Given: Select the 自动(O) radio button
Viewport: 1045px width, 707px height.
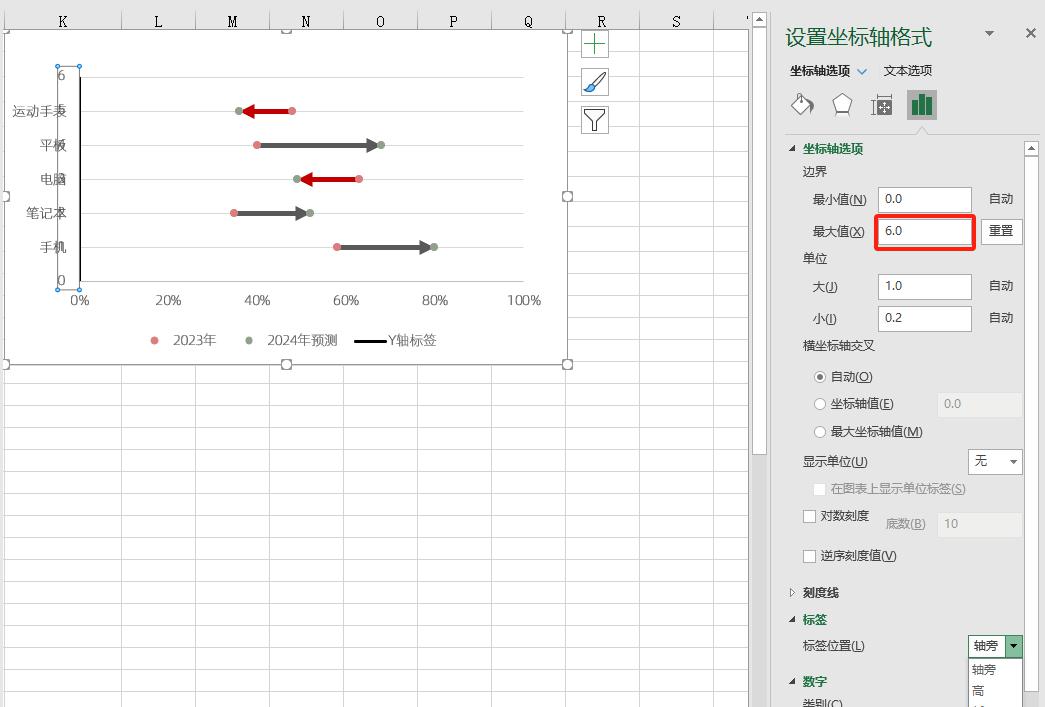Looking at the screenshot, I should coord(820,377).
